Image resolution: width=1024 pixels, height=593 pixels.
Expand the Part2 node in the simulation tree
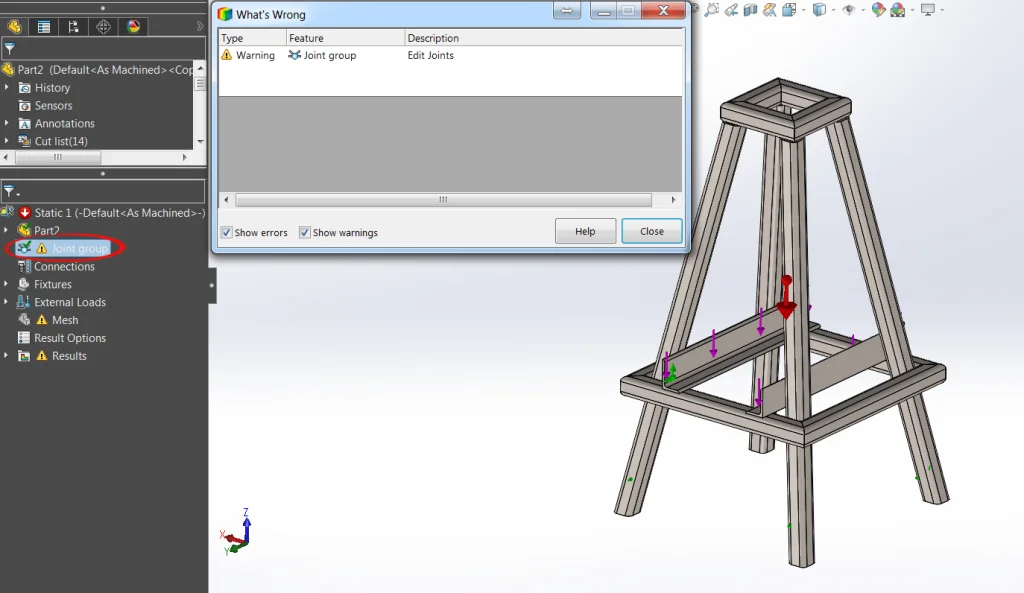pyautogui.click(x=6, y=230)
